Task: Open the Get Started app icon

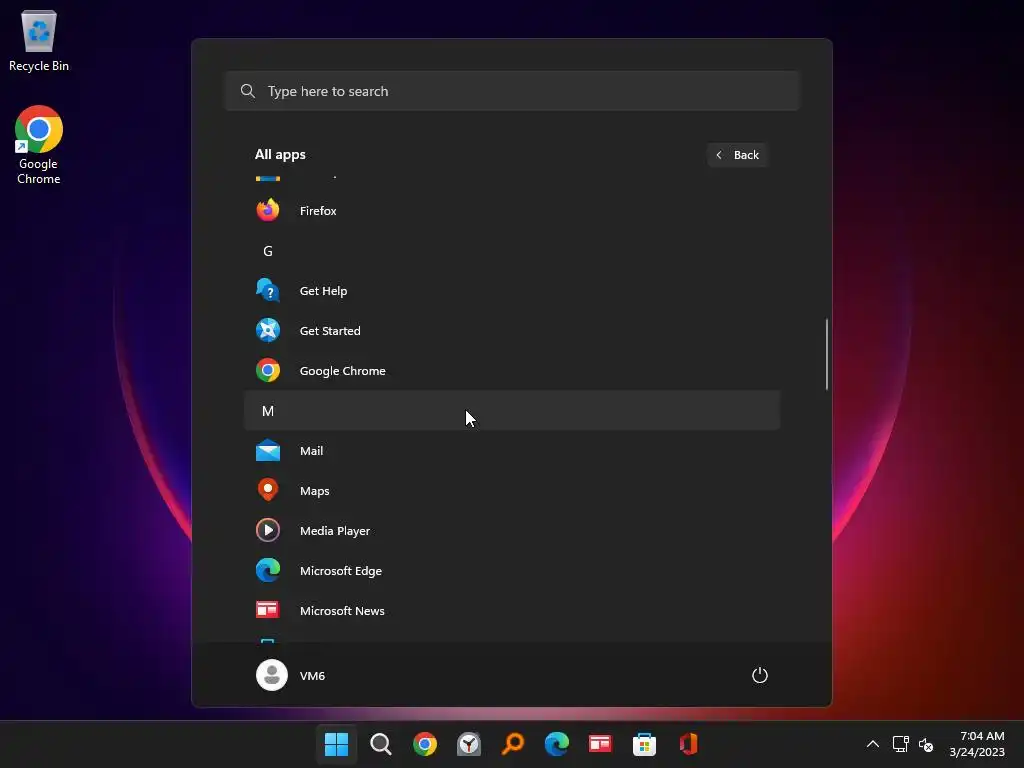Action: [268, 330]
